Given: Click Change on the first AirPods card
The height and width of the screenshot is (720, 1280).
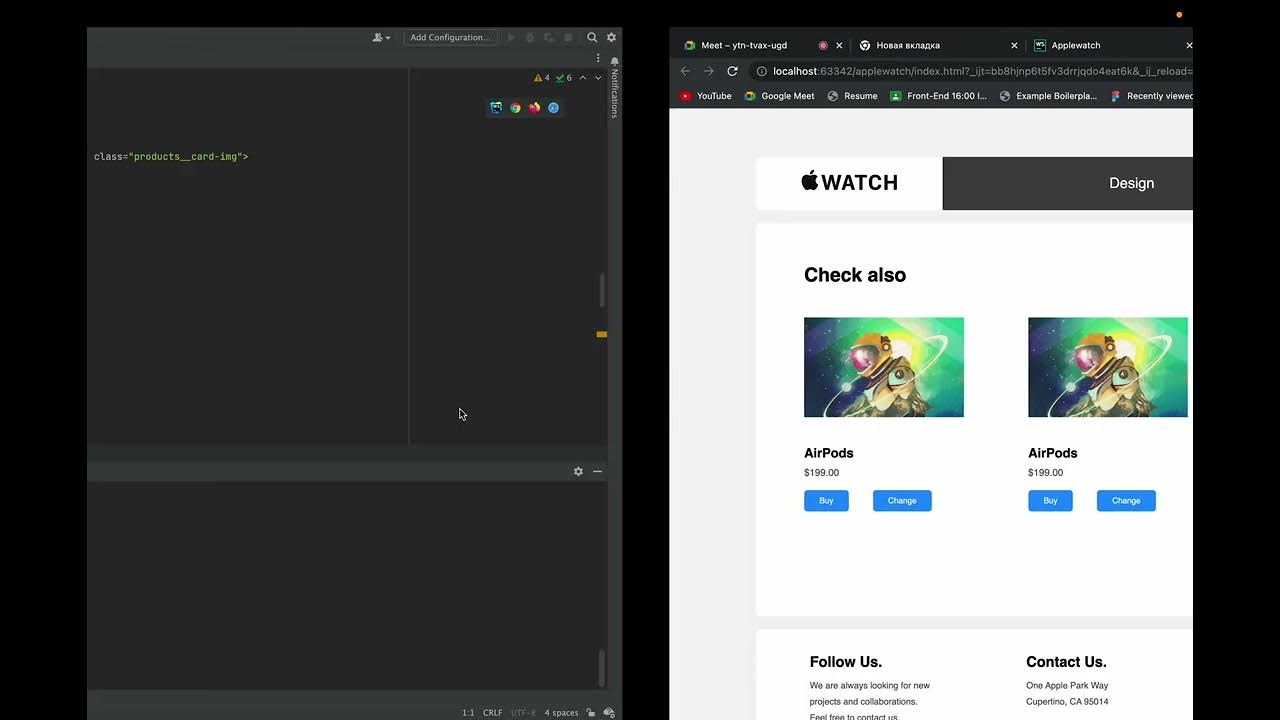Looking at the screenshot, I should [902, 501].
